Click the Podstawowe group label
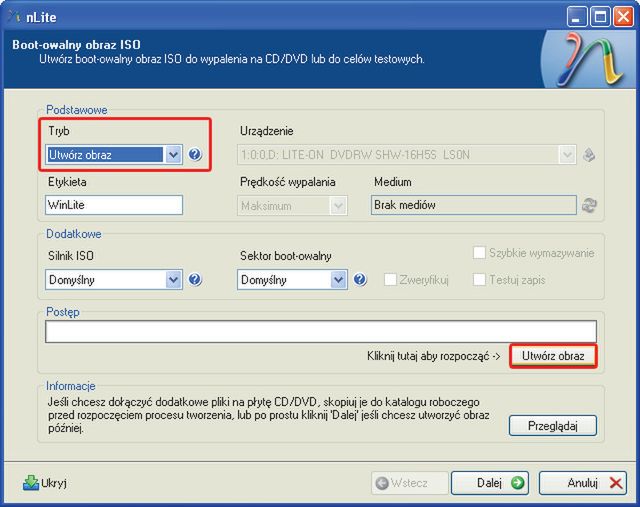Screen dimensions: 640x507 coord(77,109)
